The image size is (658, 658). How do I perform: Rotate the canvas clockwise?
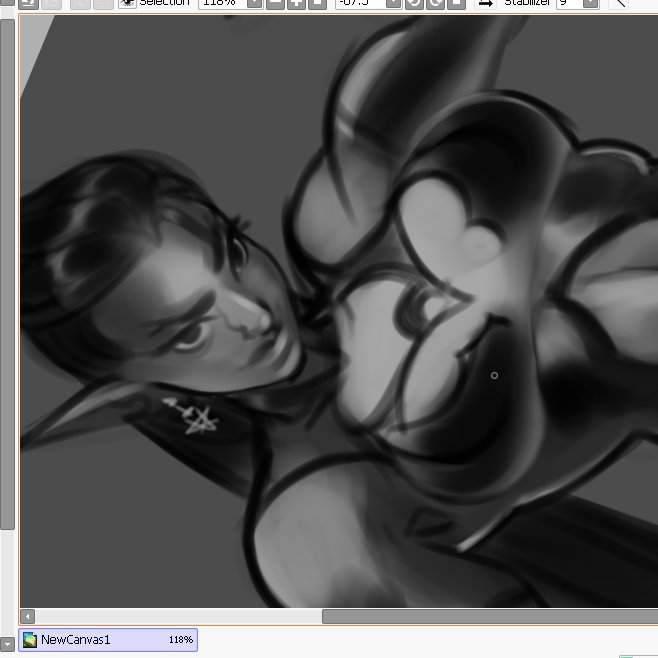(435, 3)
